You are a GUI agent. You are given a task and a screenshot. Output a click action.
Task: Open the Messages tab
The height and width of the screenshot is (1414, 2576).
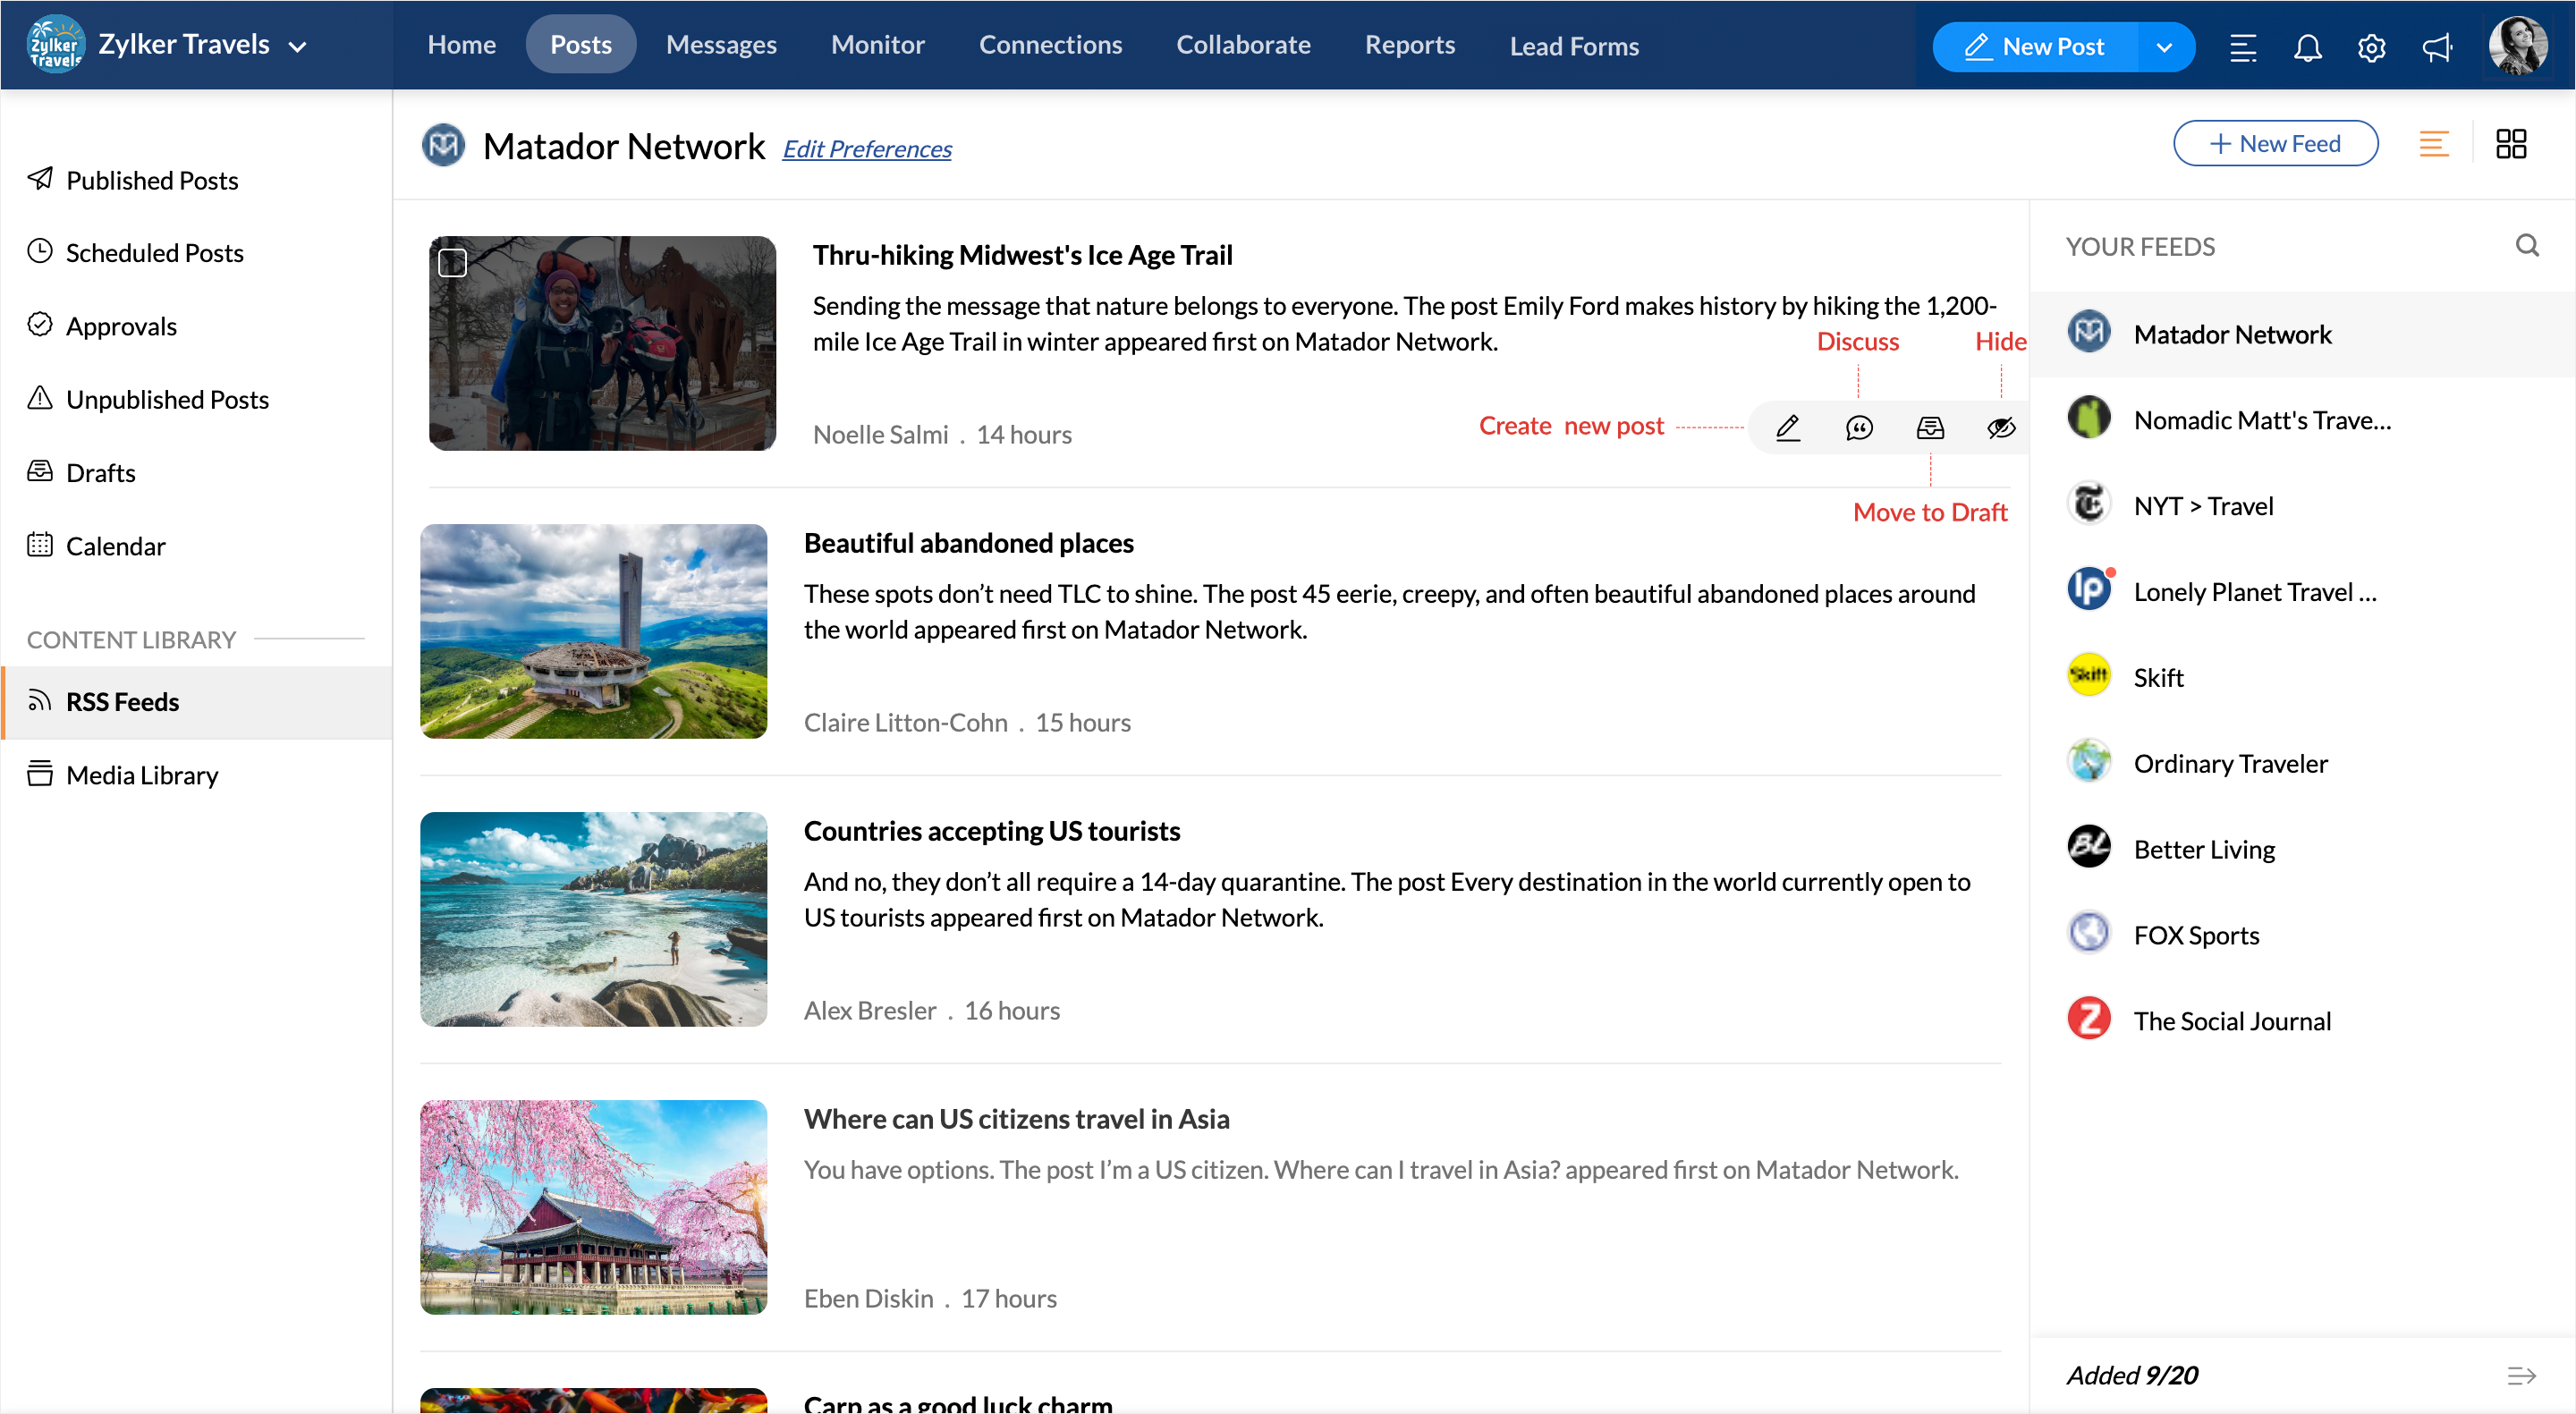tap(721, 45)
